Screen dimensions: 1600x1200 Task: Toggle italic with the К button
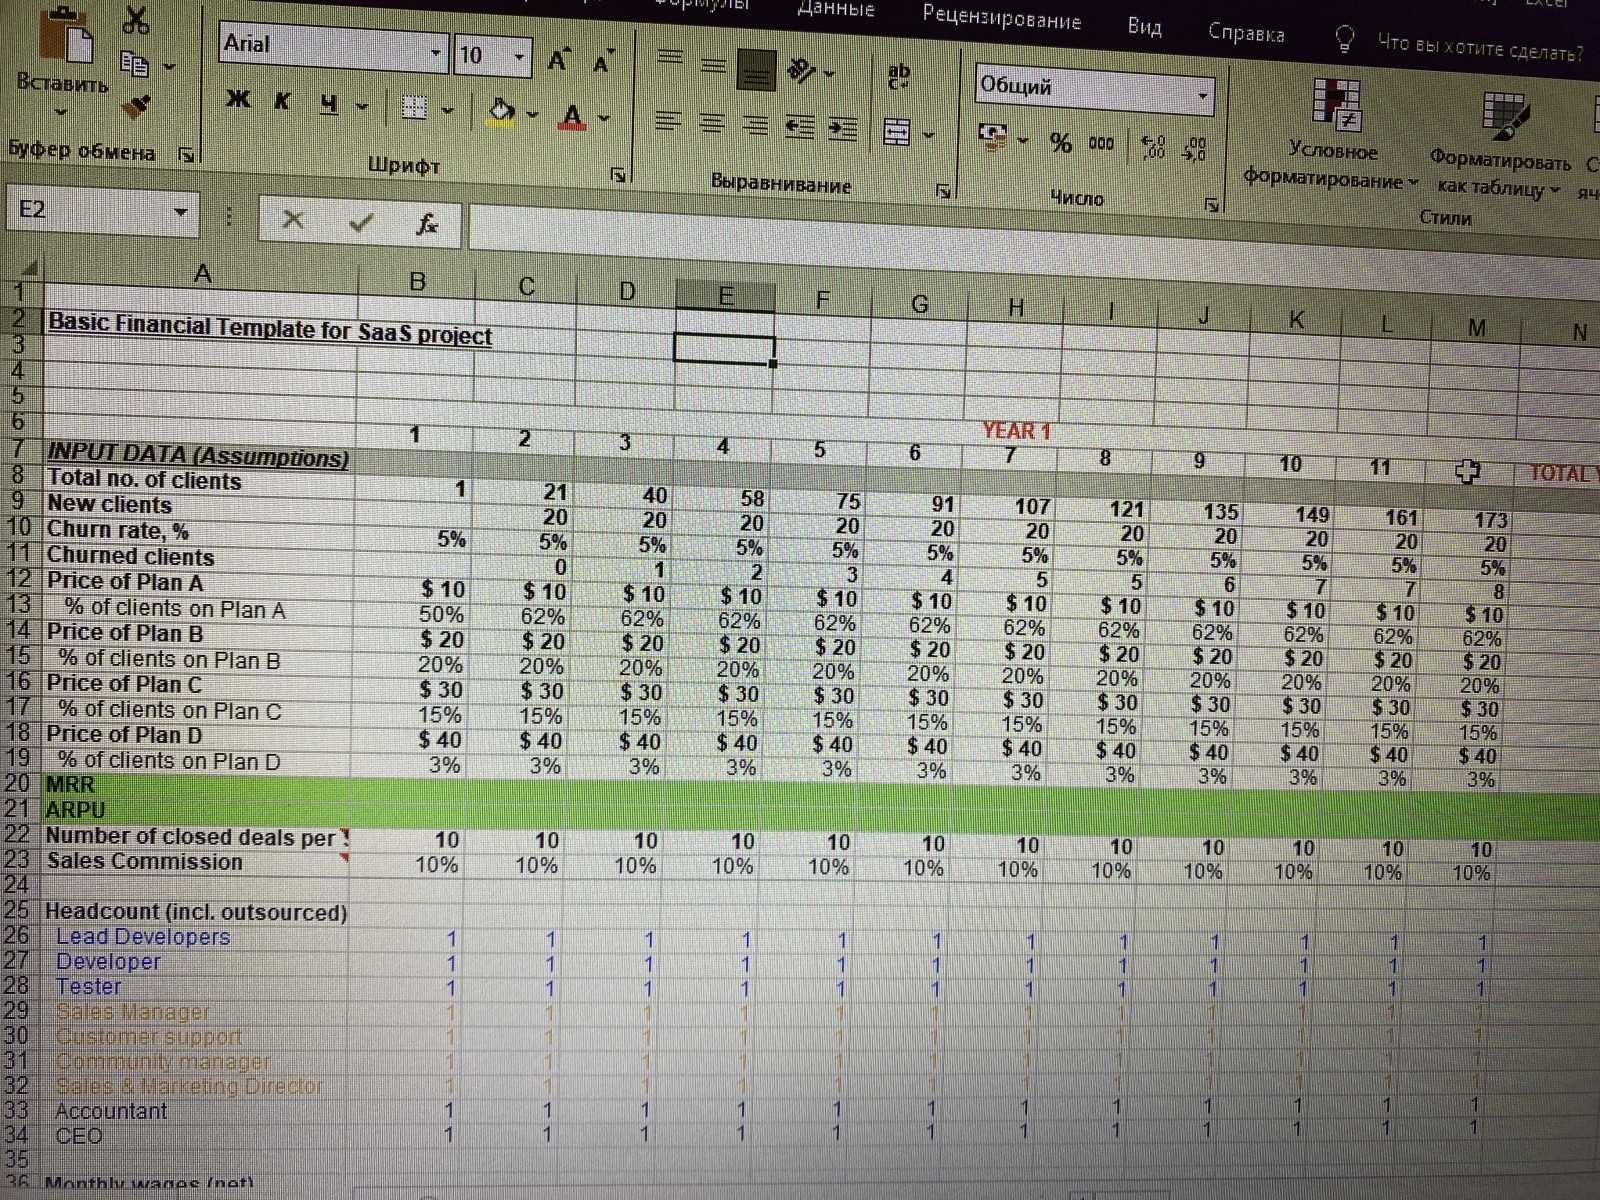pyautogui.click(x=284, y=100)
